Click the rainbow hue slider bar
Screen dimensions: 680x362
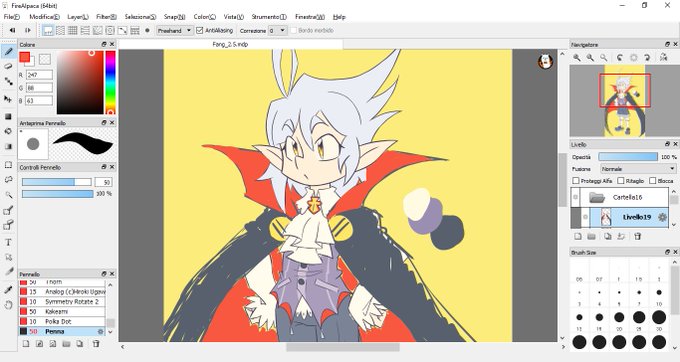[111, 82]
